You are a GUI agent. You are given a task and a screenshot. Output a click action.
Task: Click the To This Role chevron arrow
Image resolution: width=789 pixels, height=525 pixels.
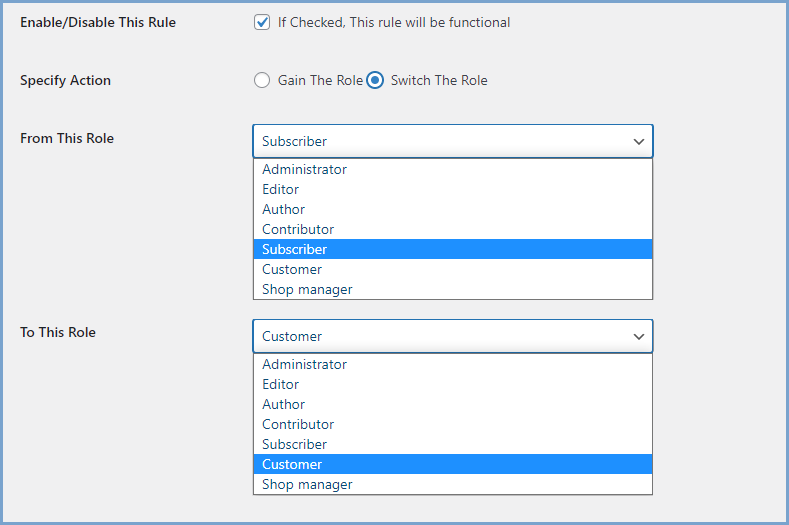(639, 337)
